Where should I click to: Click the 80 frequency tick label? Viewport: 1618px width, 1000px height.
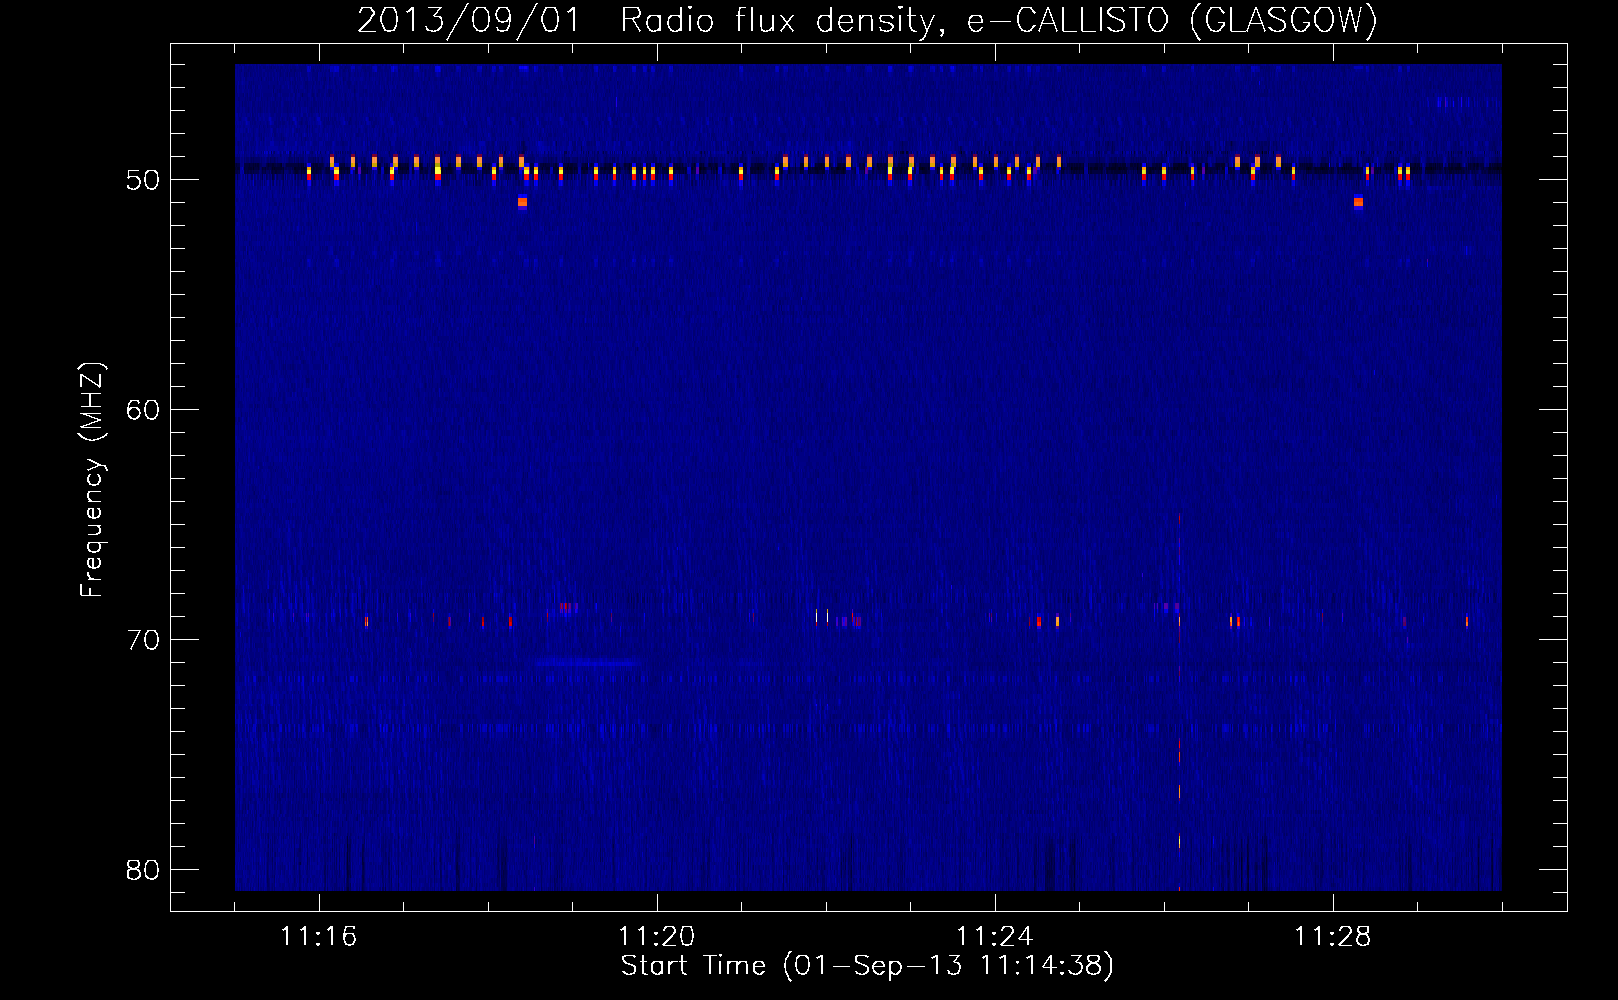coord(143,870)
